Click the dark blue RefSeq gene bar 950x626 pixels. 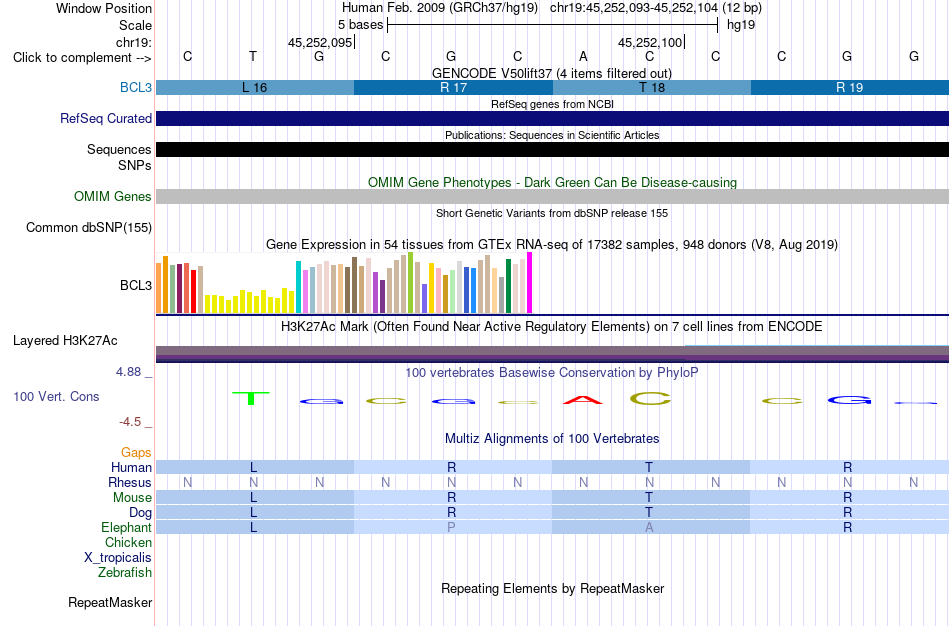pos(553,118)
